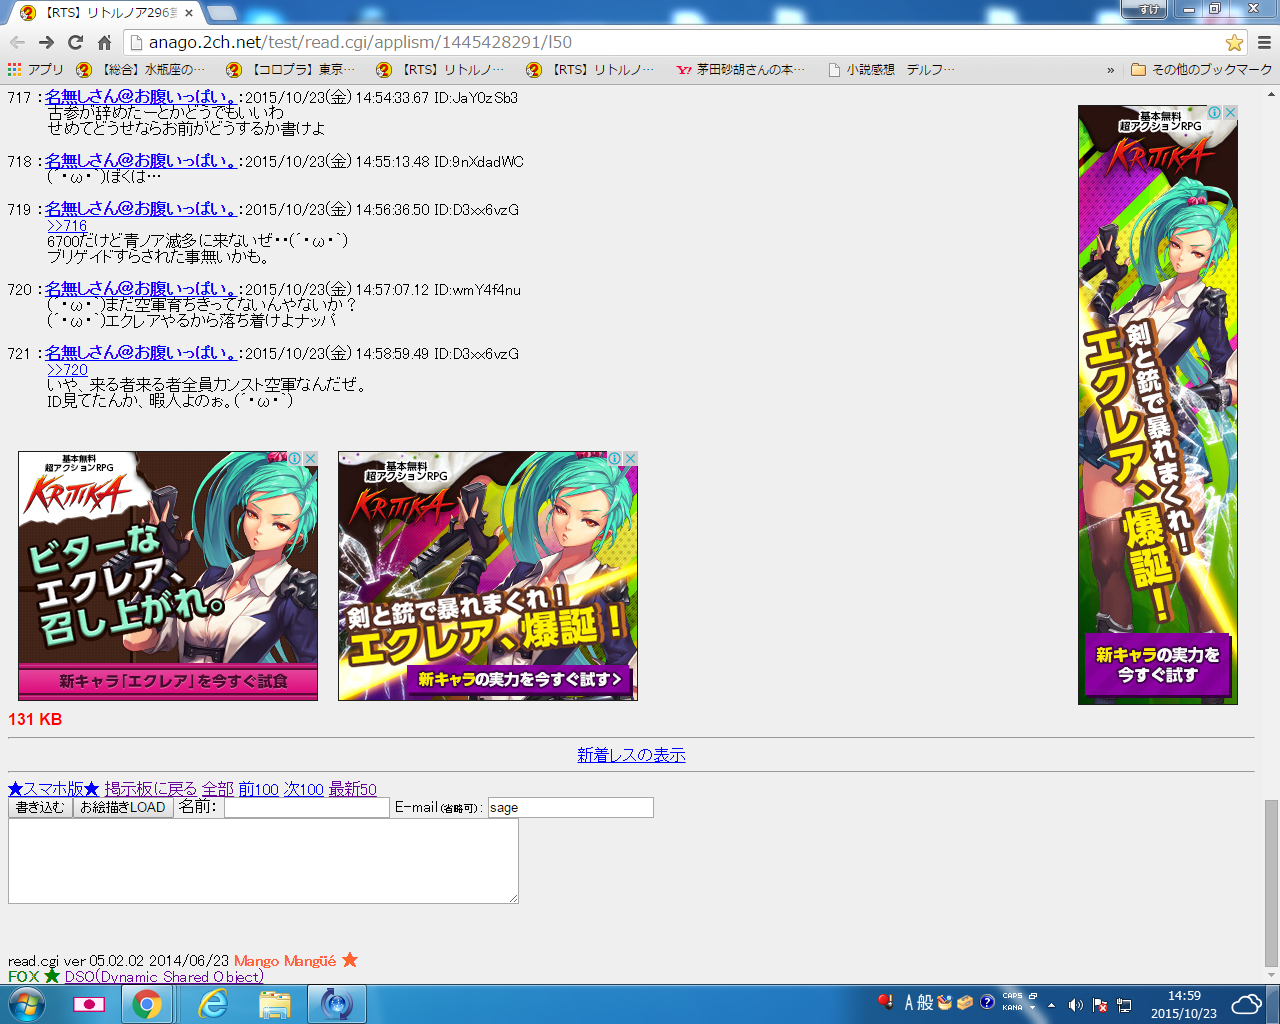This screenshot has height=1024, width=1280.
Task: Follow the >>720 reply anchor
Action: click(67, 370)
